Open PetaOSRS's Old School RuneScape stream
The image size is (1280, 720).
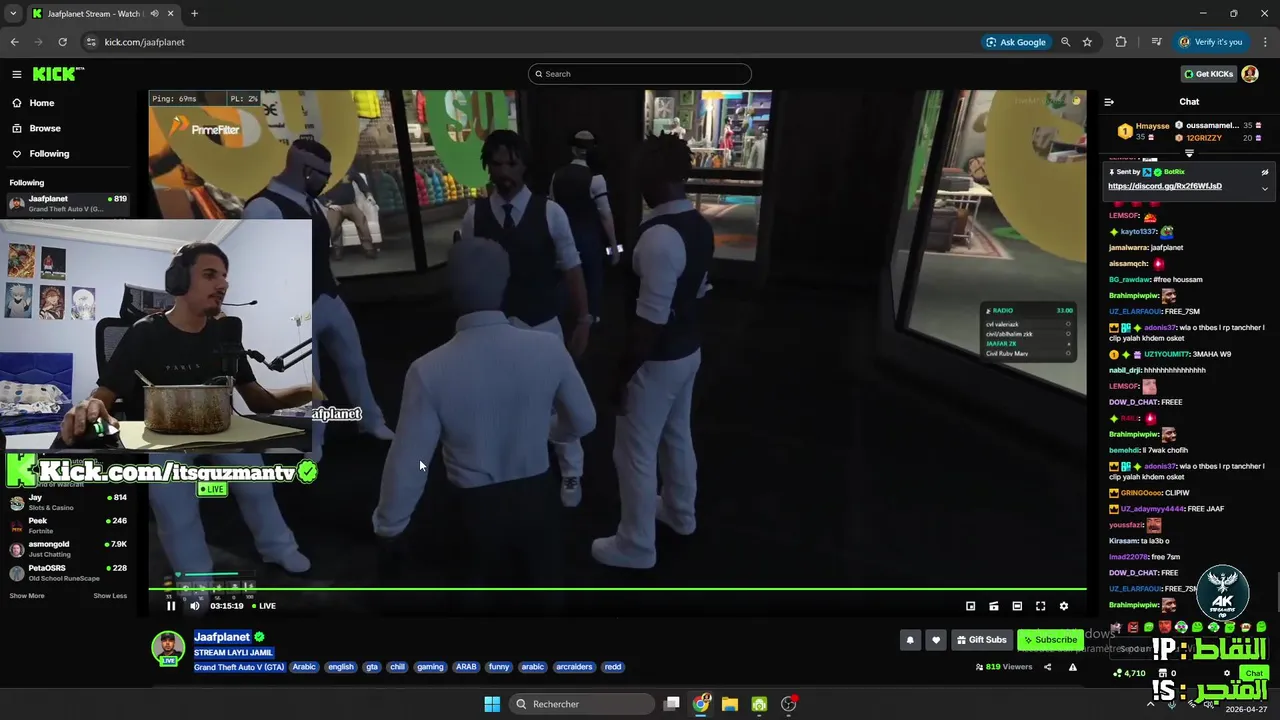coord(68,572)
